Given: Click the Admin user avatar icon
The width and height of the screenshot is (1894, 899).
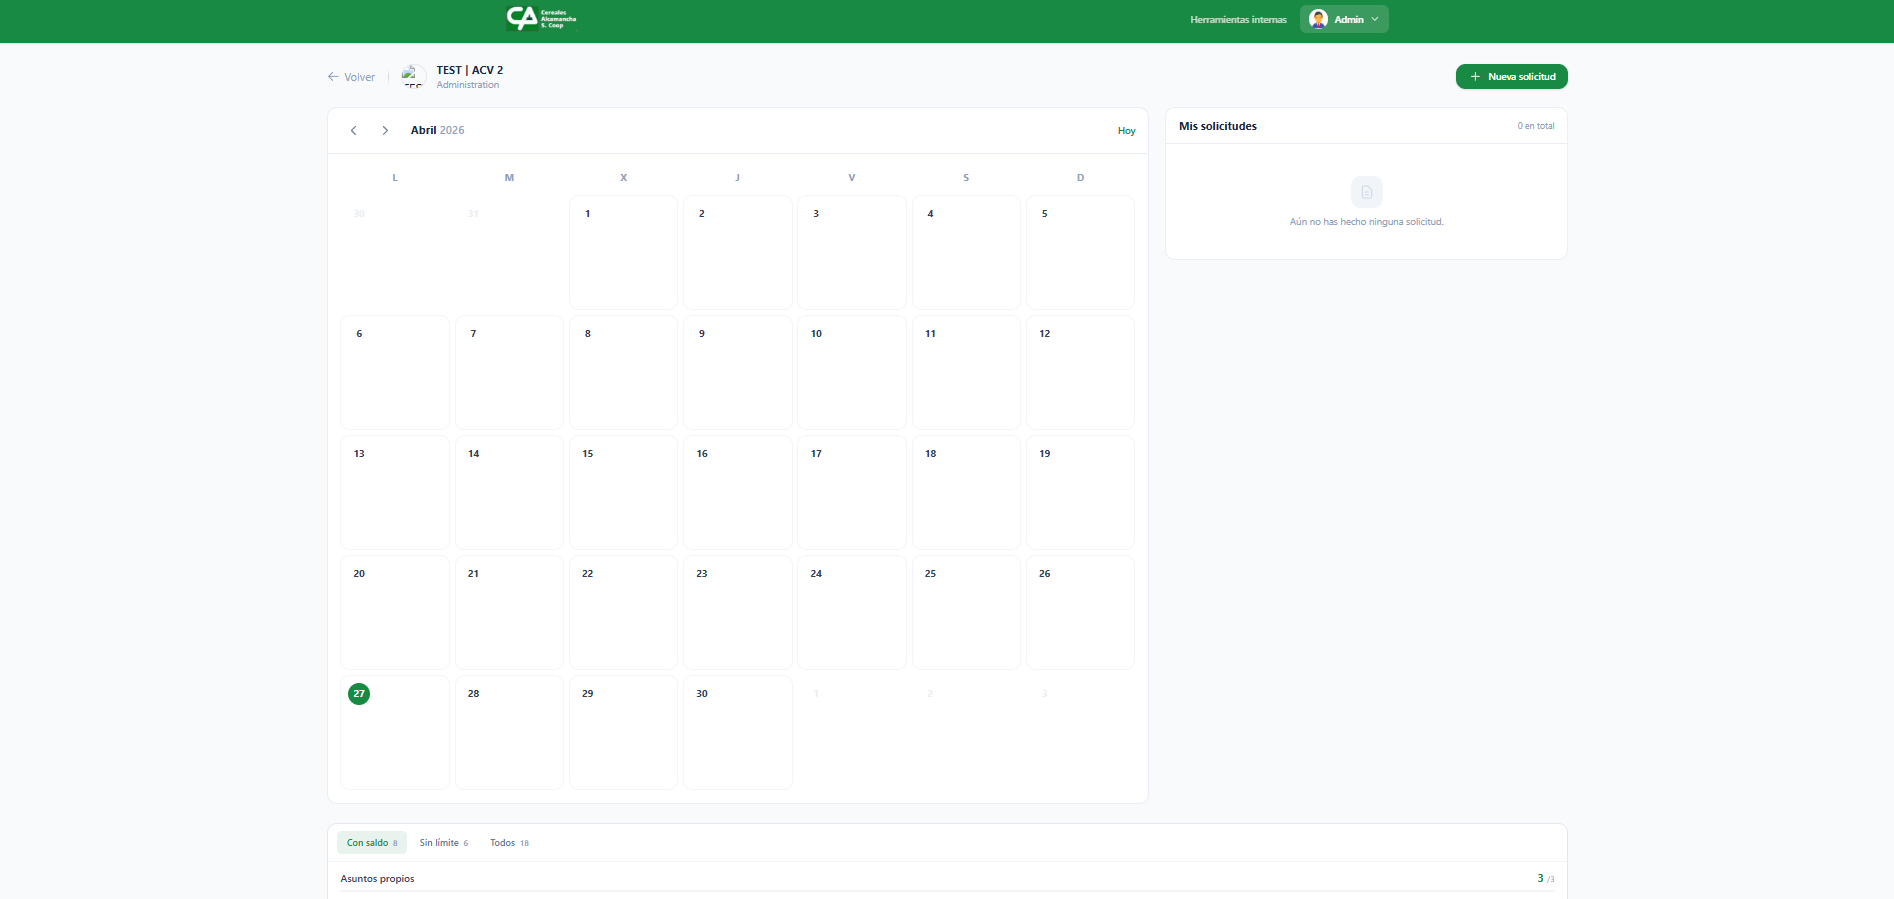Looking at the screenshot, I should point(1318,19).
